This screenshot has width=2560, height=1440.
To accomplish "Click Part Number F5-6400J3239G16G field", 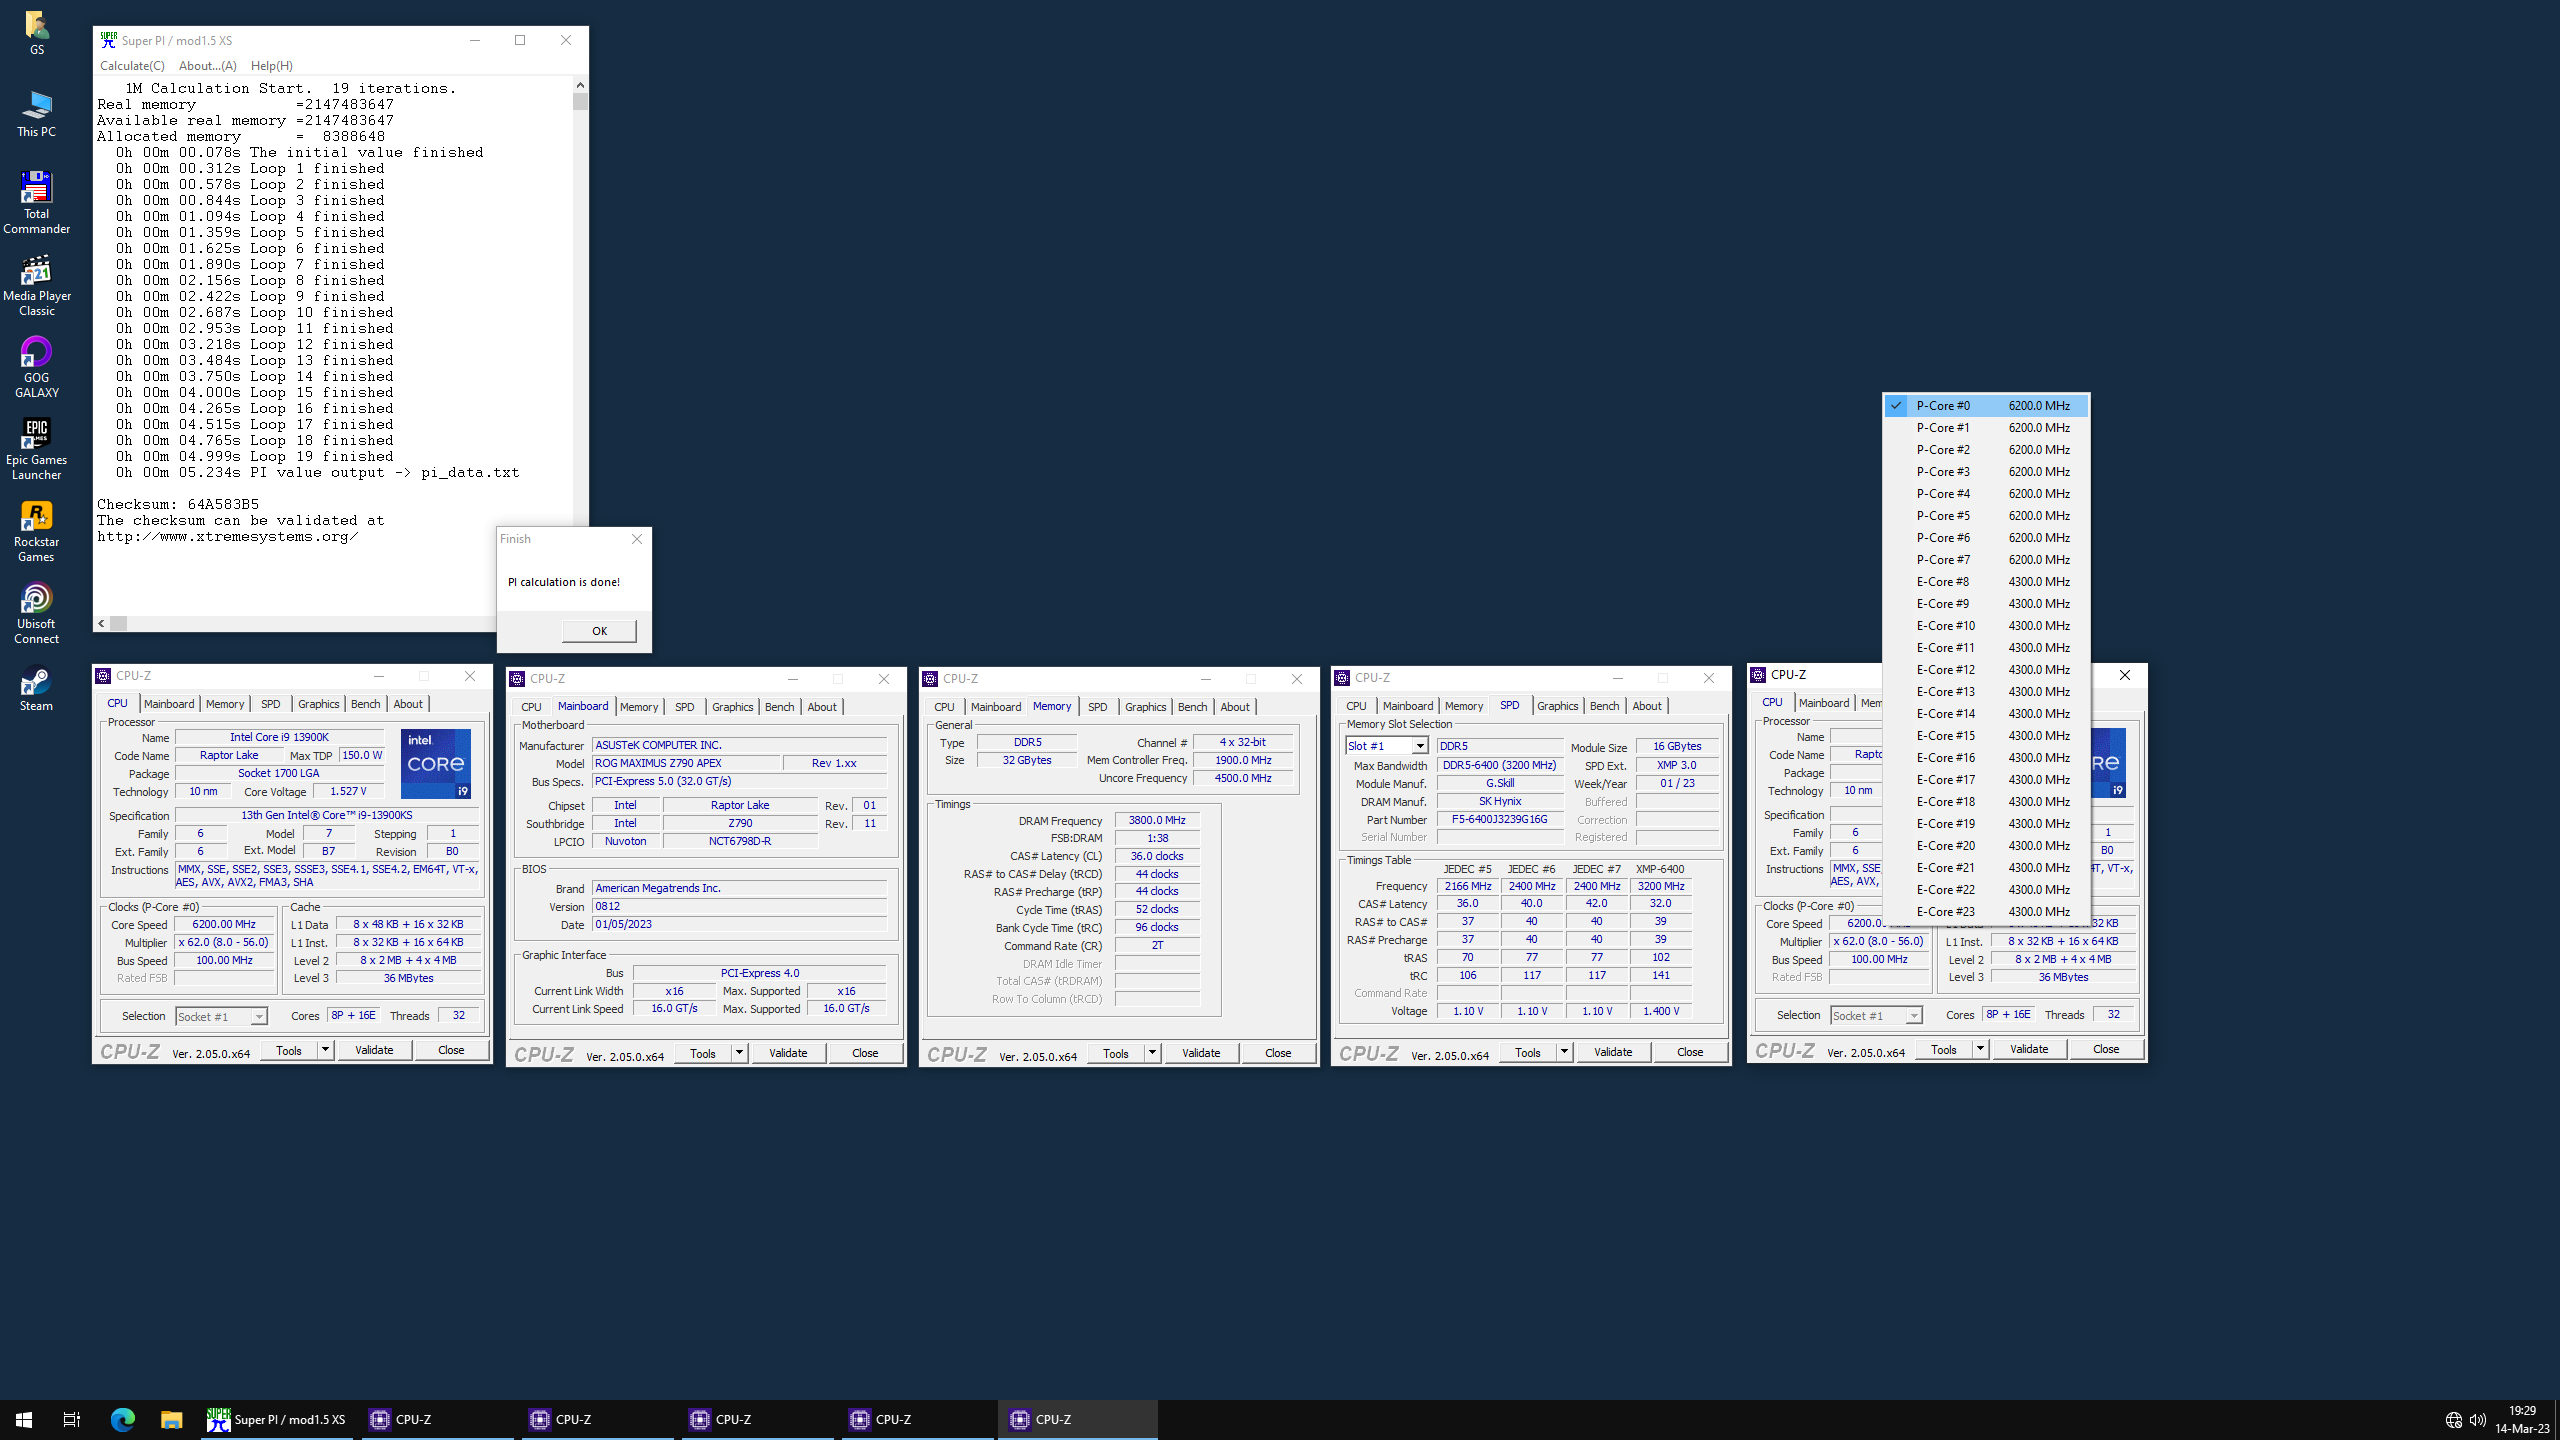I will (1499, 820).
